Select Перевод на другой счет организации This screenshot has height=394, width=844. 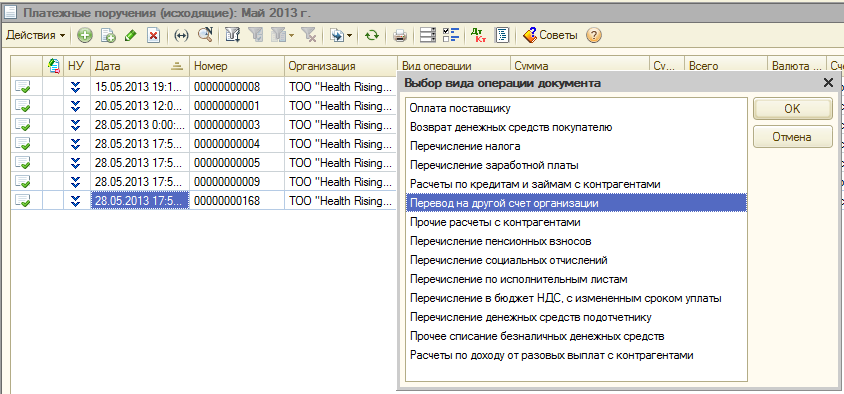click(x=576, y=203)
